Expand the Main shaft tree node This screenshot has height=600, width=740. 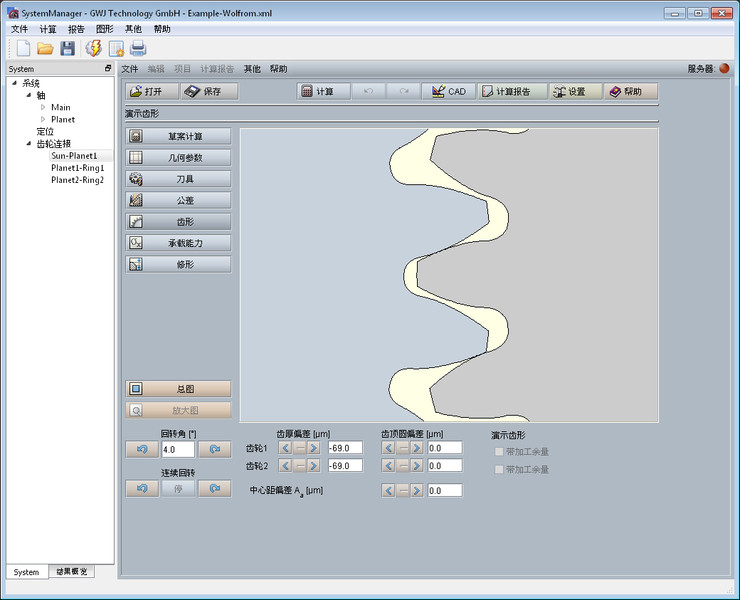[43, 107]
